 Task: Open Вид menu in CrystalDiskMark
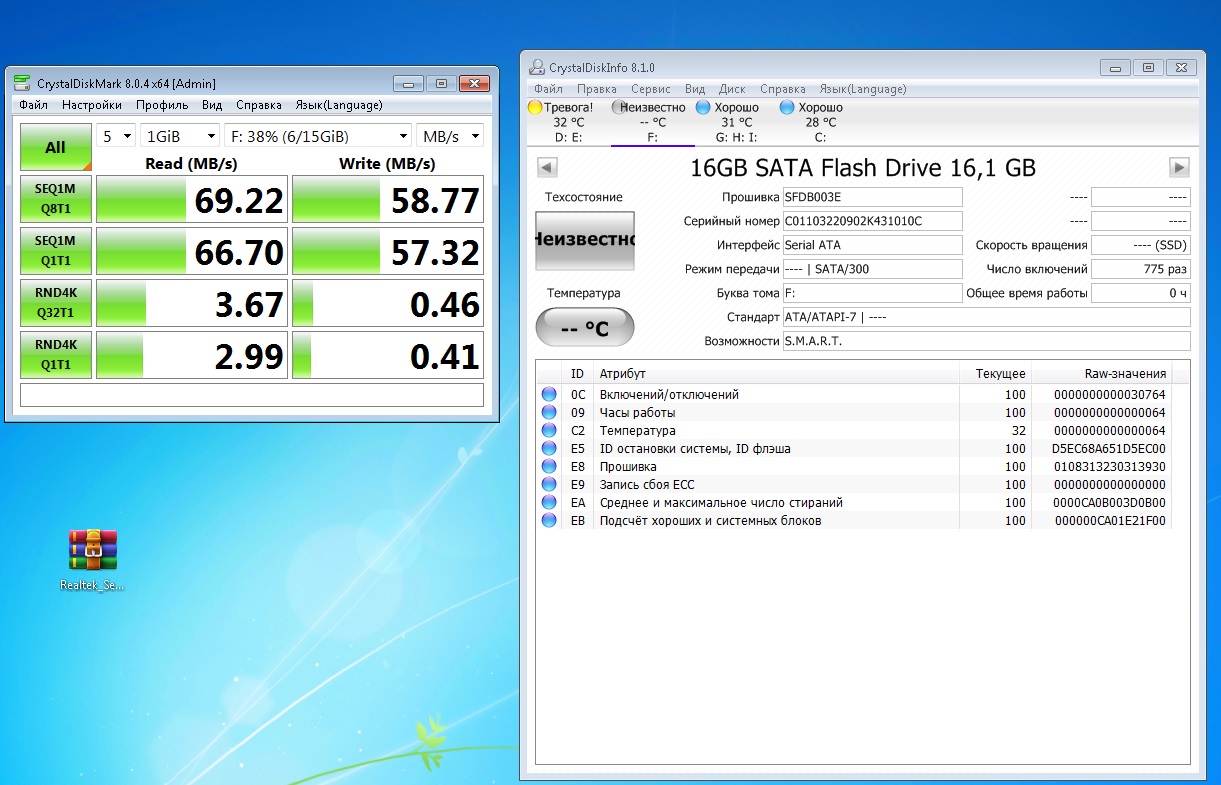(212, 105)
